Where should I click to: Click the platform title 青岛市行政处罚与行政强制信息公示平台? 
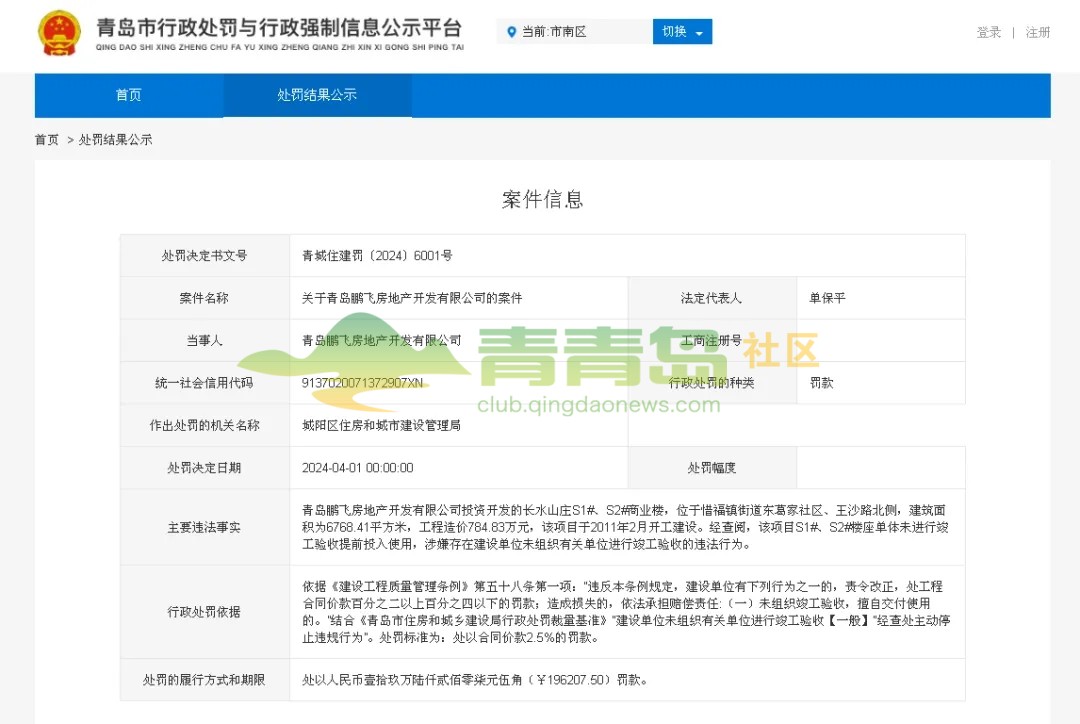279,27
